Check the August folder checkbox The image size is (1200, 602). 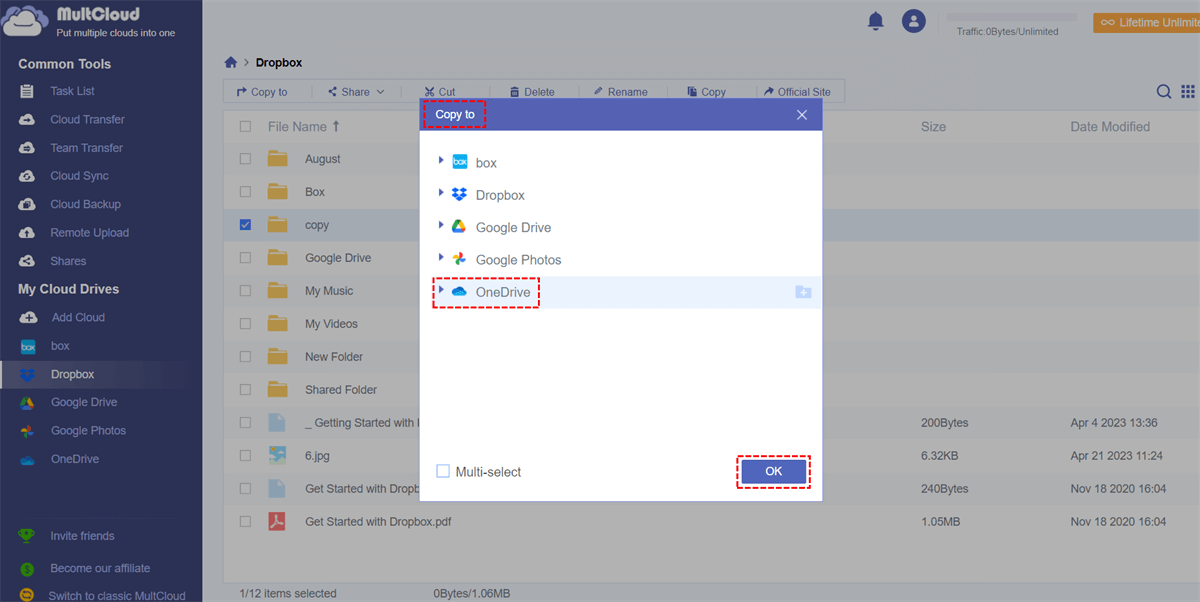point(245,159)
